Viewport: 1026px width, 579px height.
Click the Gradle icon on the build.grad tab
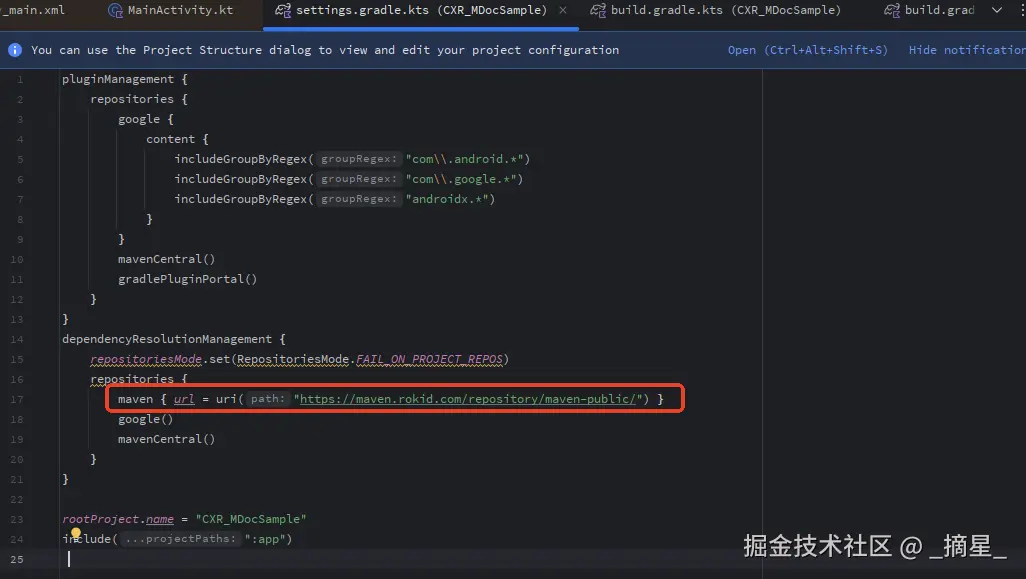tap(891, 10)
